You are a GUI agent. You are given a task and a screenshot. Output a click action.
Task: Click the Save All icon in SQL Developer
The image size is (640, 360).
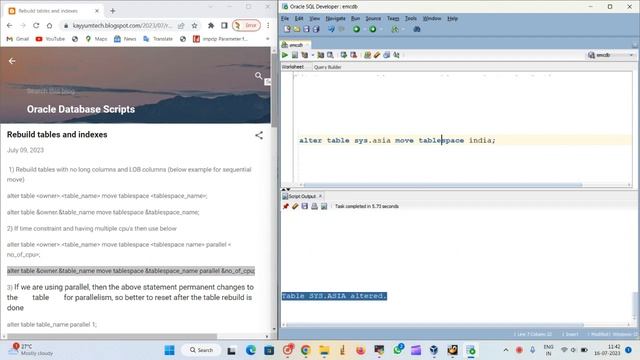[x=316, y=29]
